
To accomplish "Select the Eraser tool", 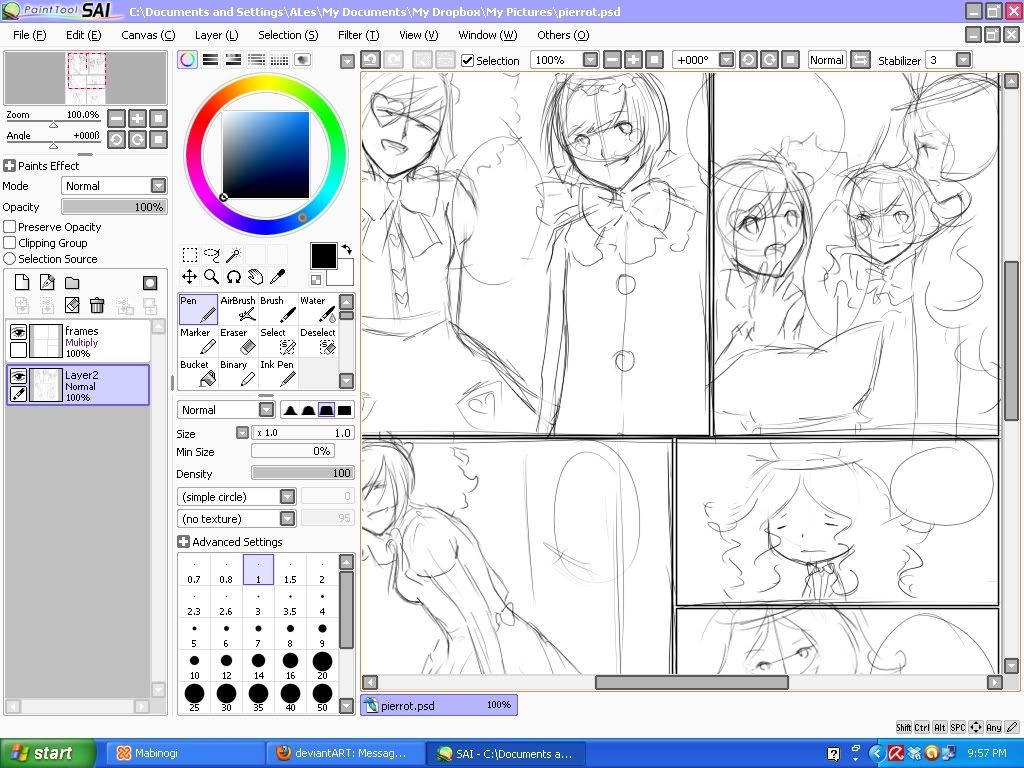I will point(239,342).
